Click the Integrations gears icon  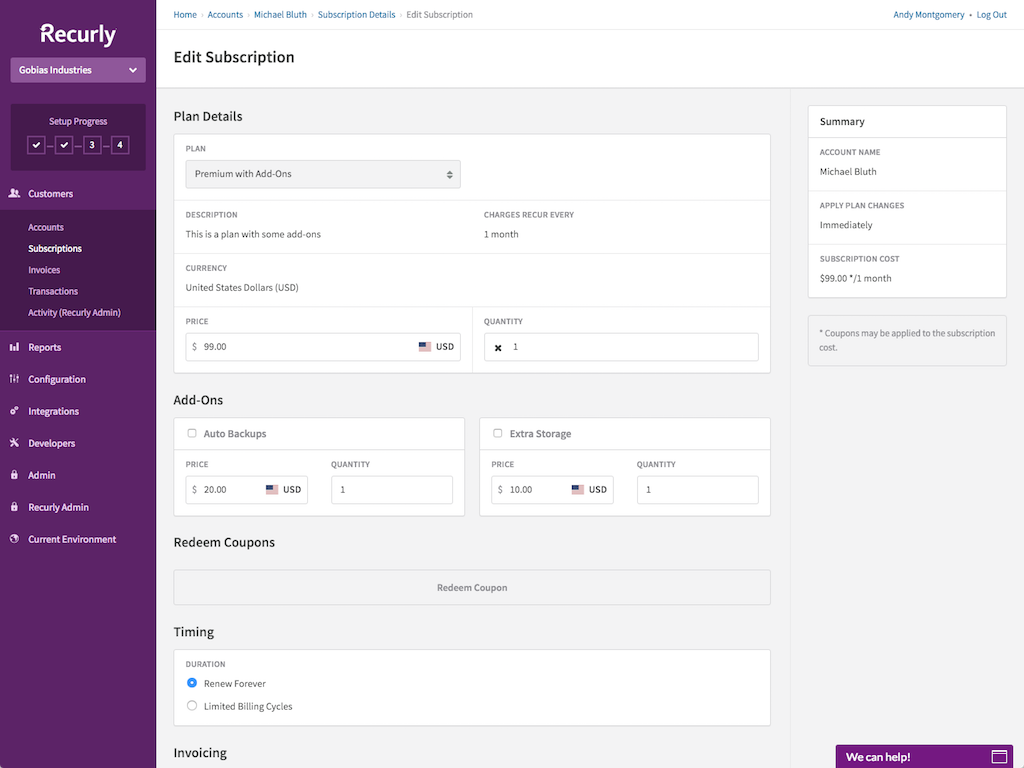point(14,411)
